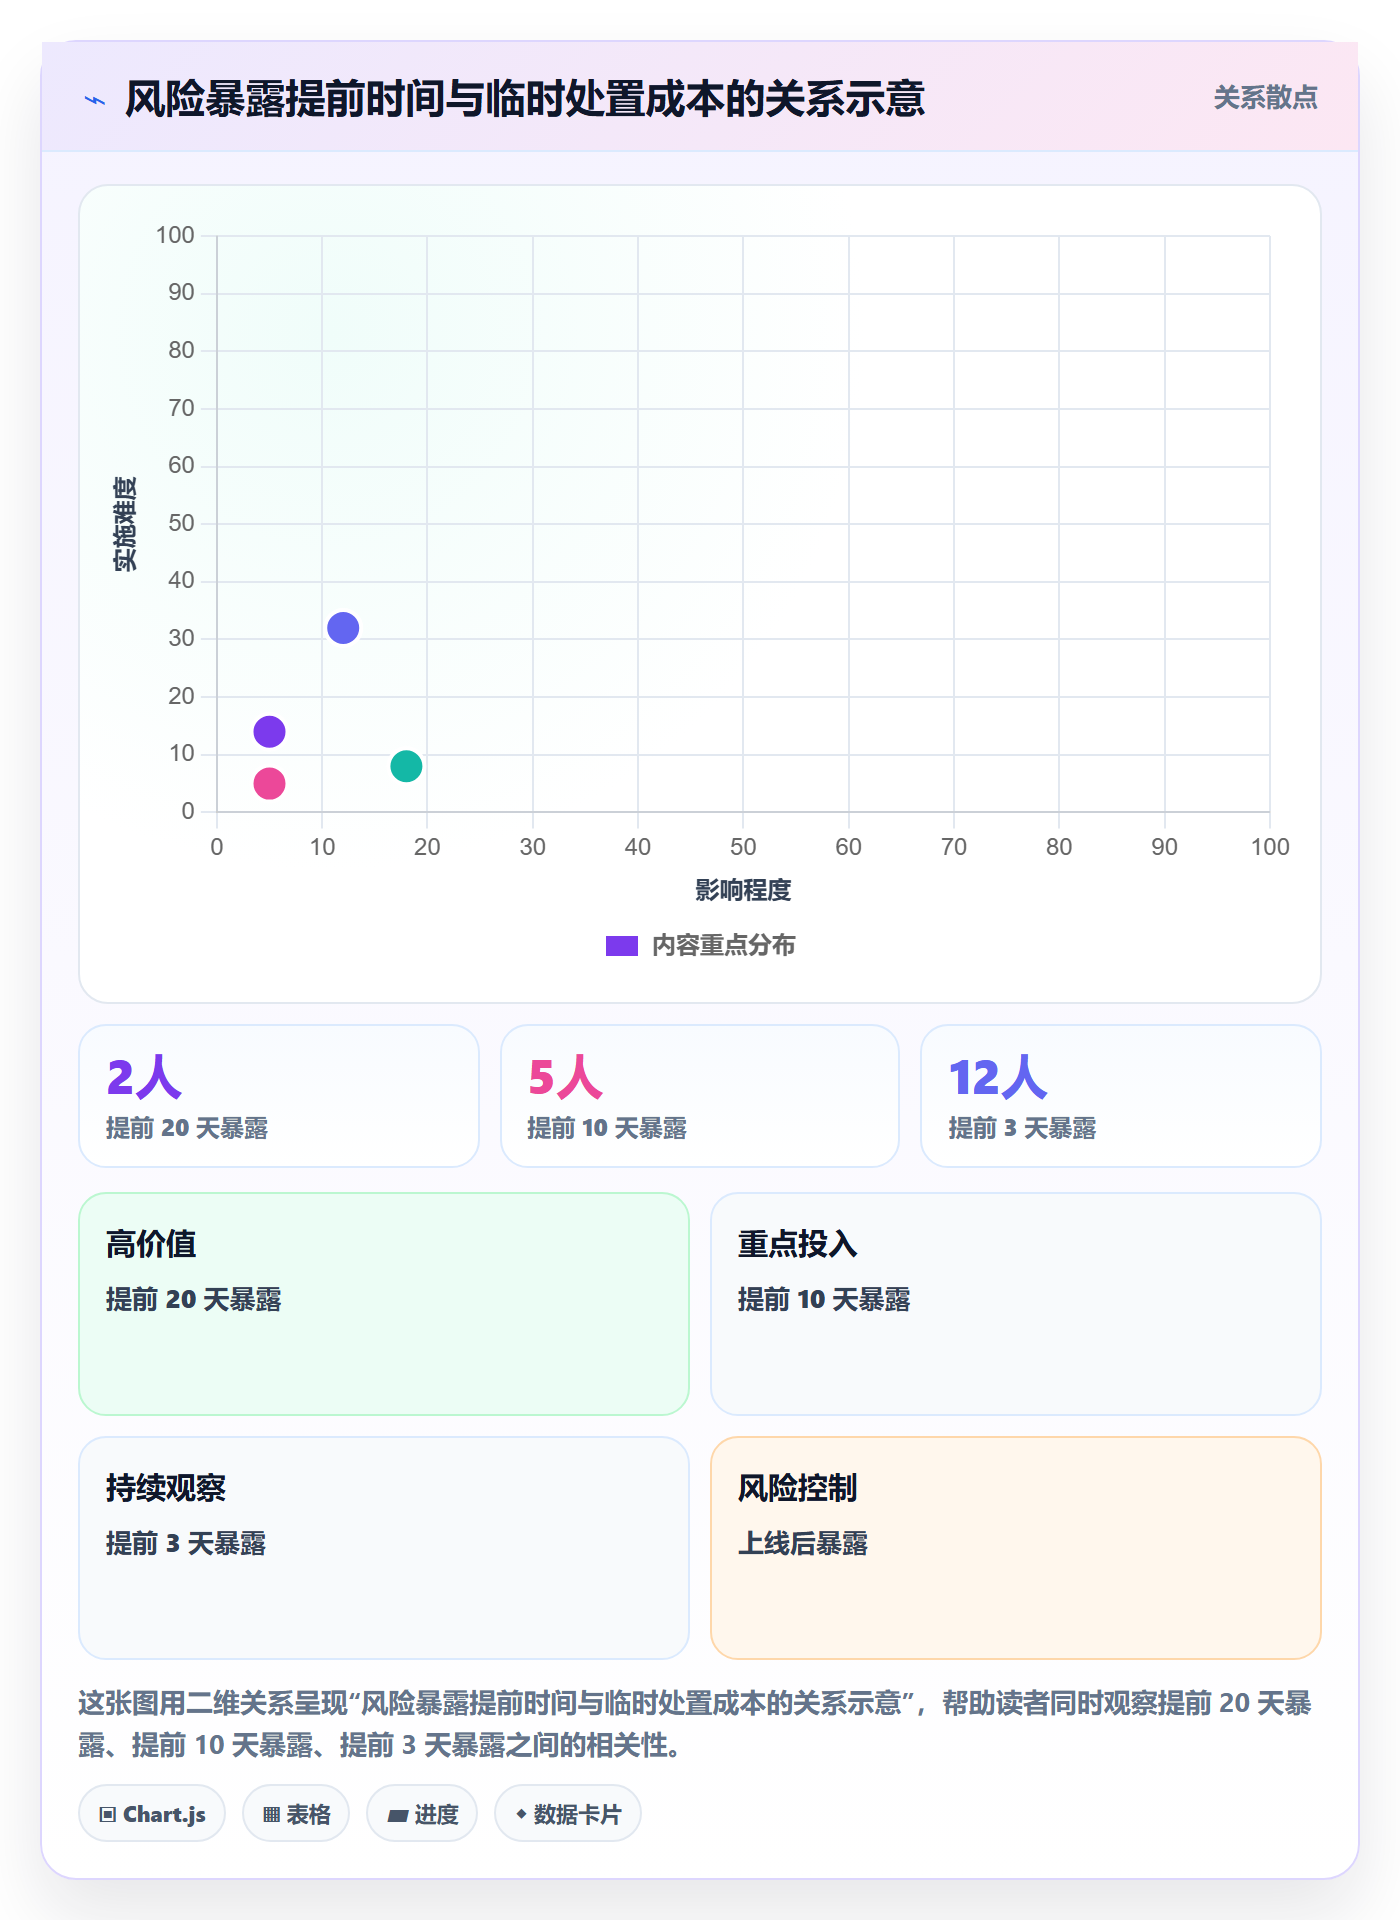Screen dimensions: 1400x1920
Task: Select the purple scatter data point
Action: (x=269, y=732)
